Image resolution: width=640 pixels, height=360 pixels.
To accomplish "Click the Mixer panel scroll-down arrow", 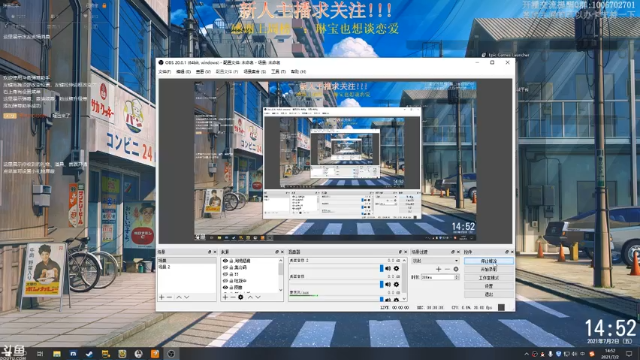I will click(x=404, y=299).
